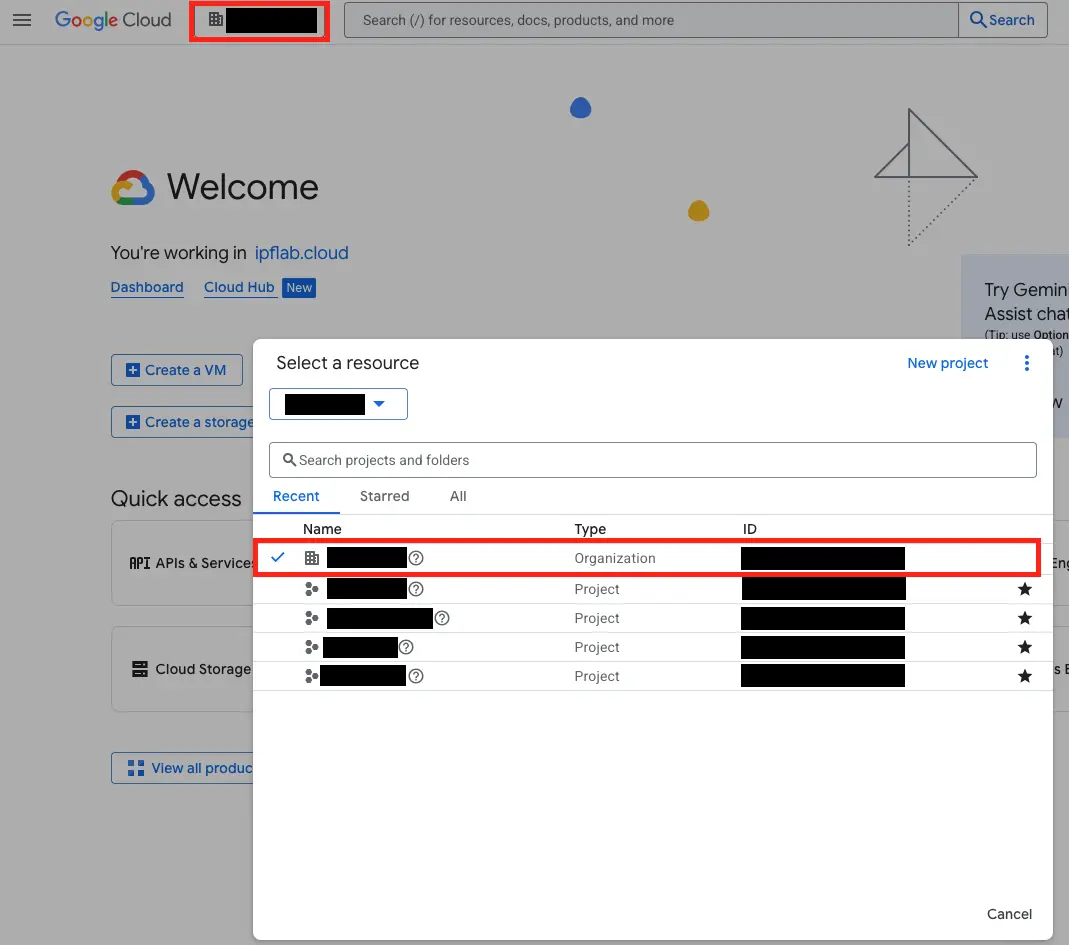This screenshot has width=1069, height=945.
Task: Unstar the first Project in the list
Action: pyautogui.click(x=1024, y=589)
